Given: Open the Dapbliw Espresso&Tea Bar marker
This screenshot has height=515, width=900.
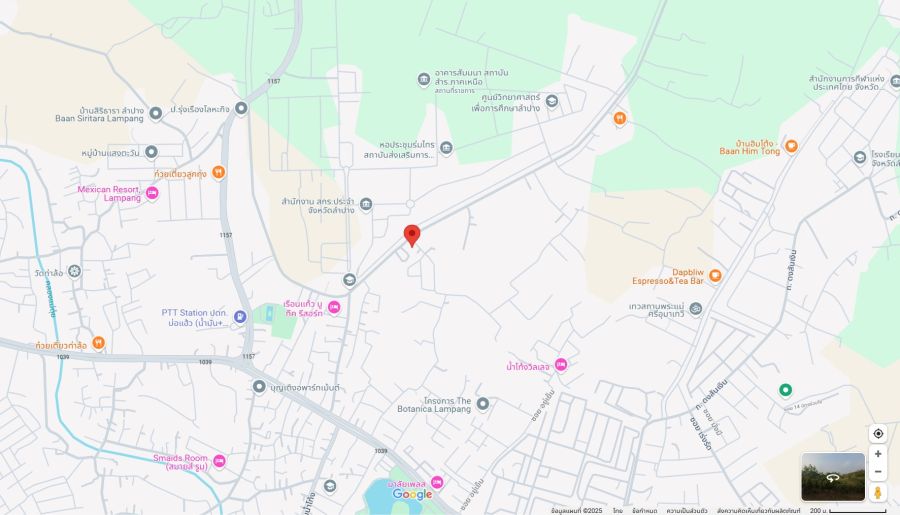Looking at the screenshot, I should 715,276.
